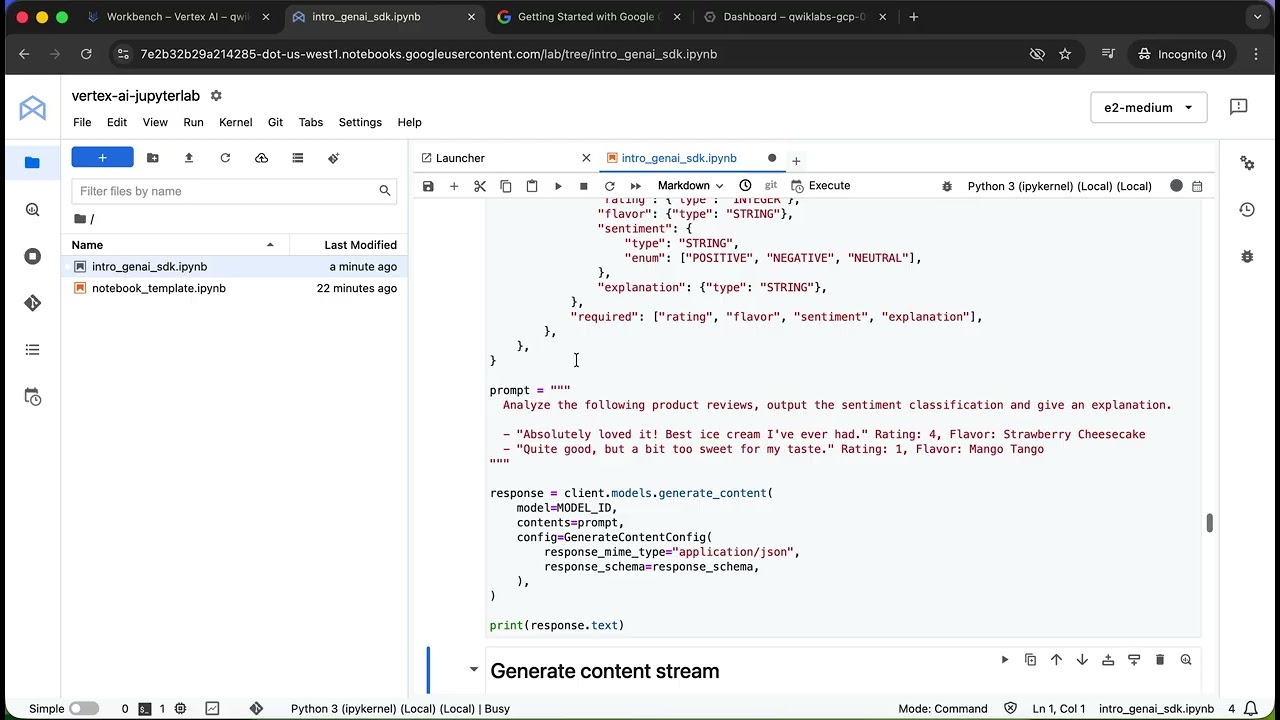Viewport: 1280px width, 720px height.
Task: Open Running Terminals and Kernels sidebar
Action: [32, 256]
